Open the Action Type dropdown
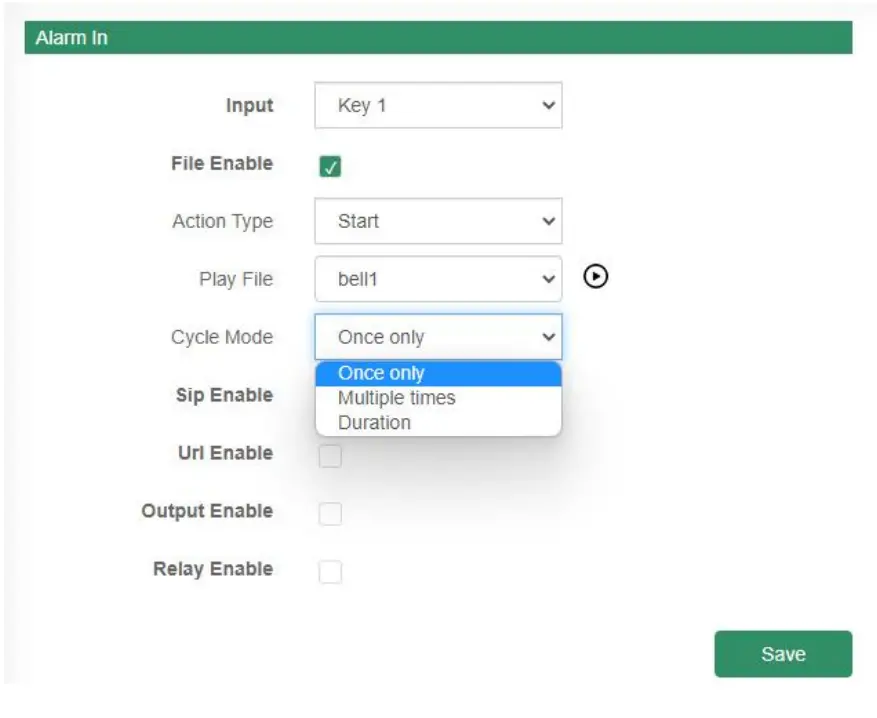 438,221
